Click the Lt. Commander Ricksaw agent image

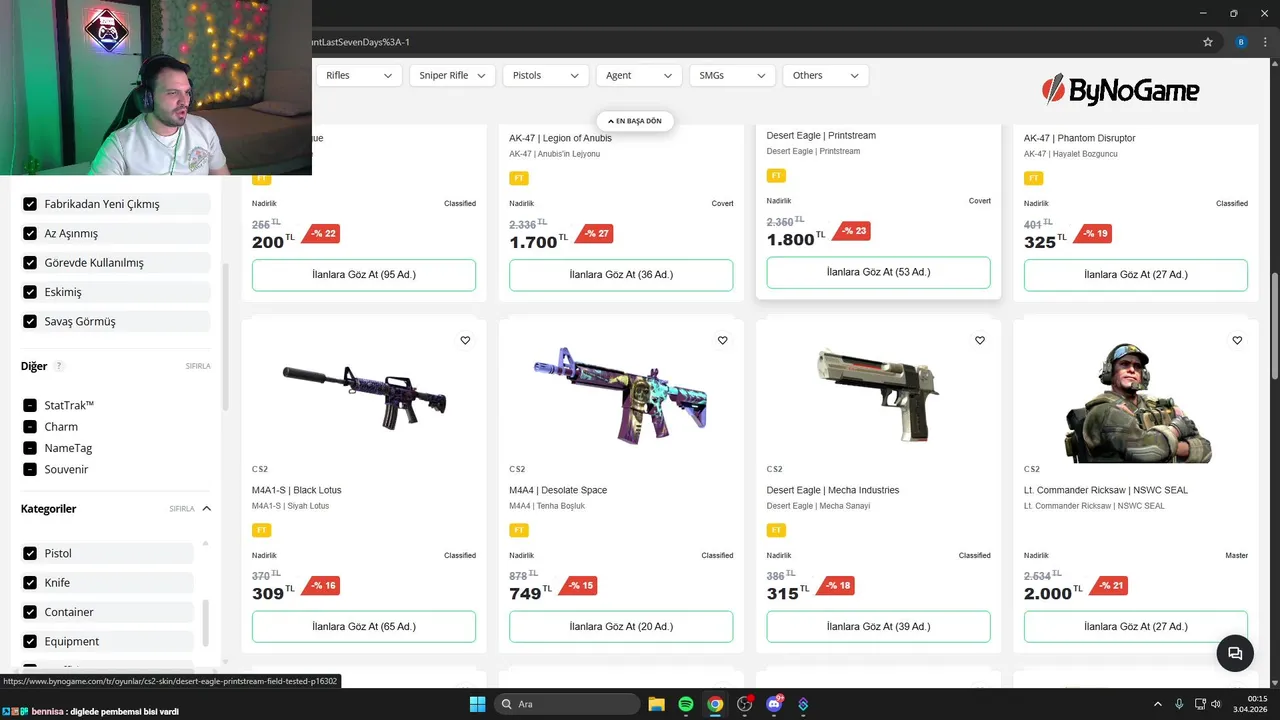coord(1136,403)
